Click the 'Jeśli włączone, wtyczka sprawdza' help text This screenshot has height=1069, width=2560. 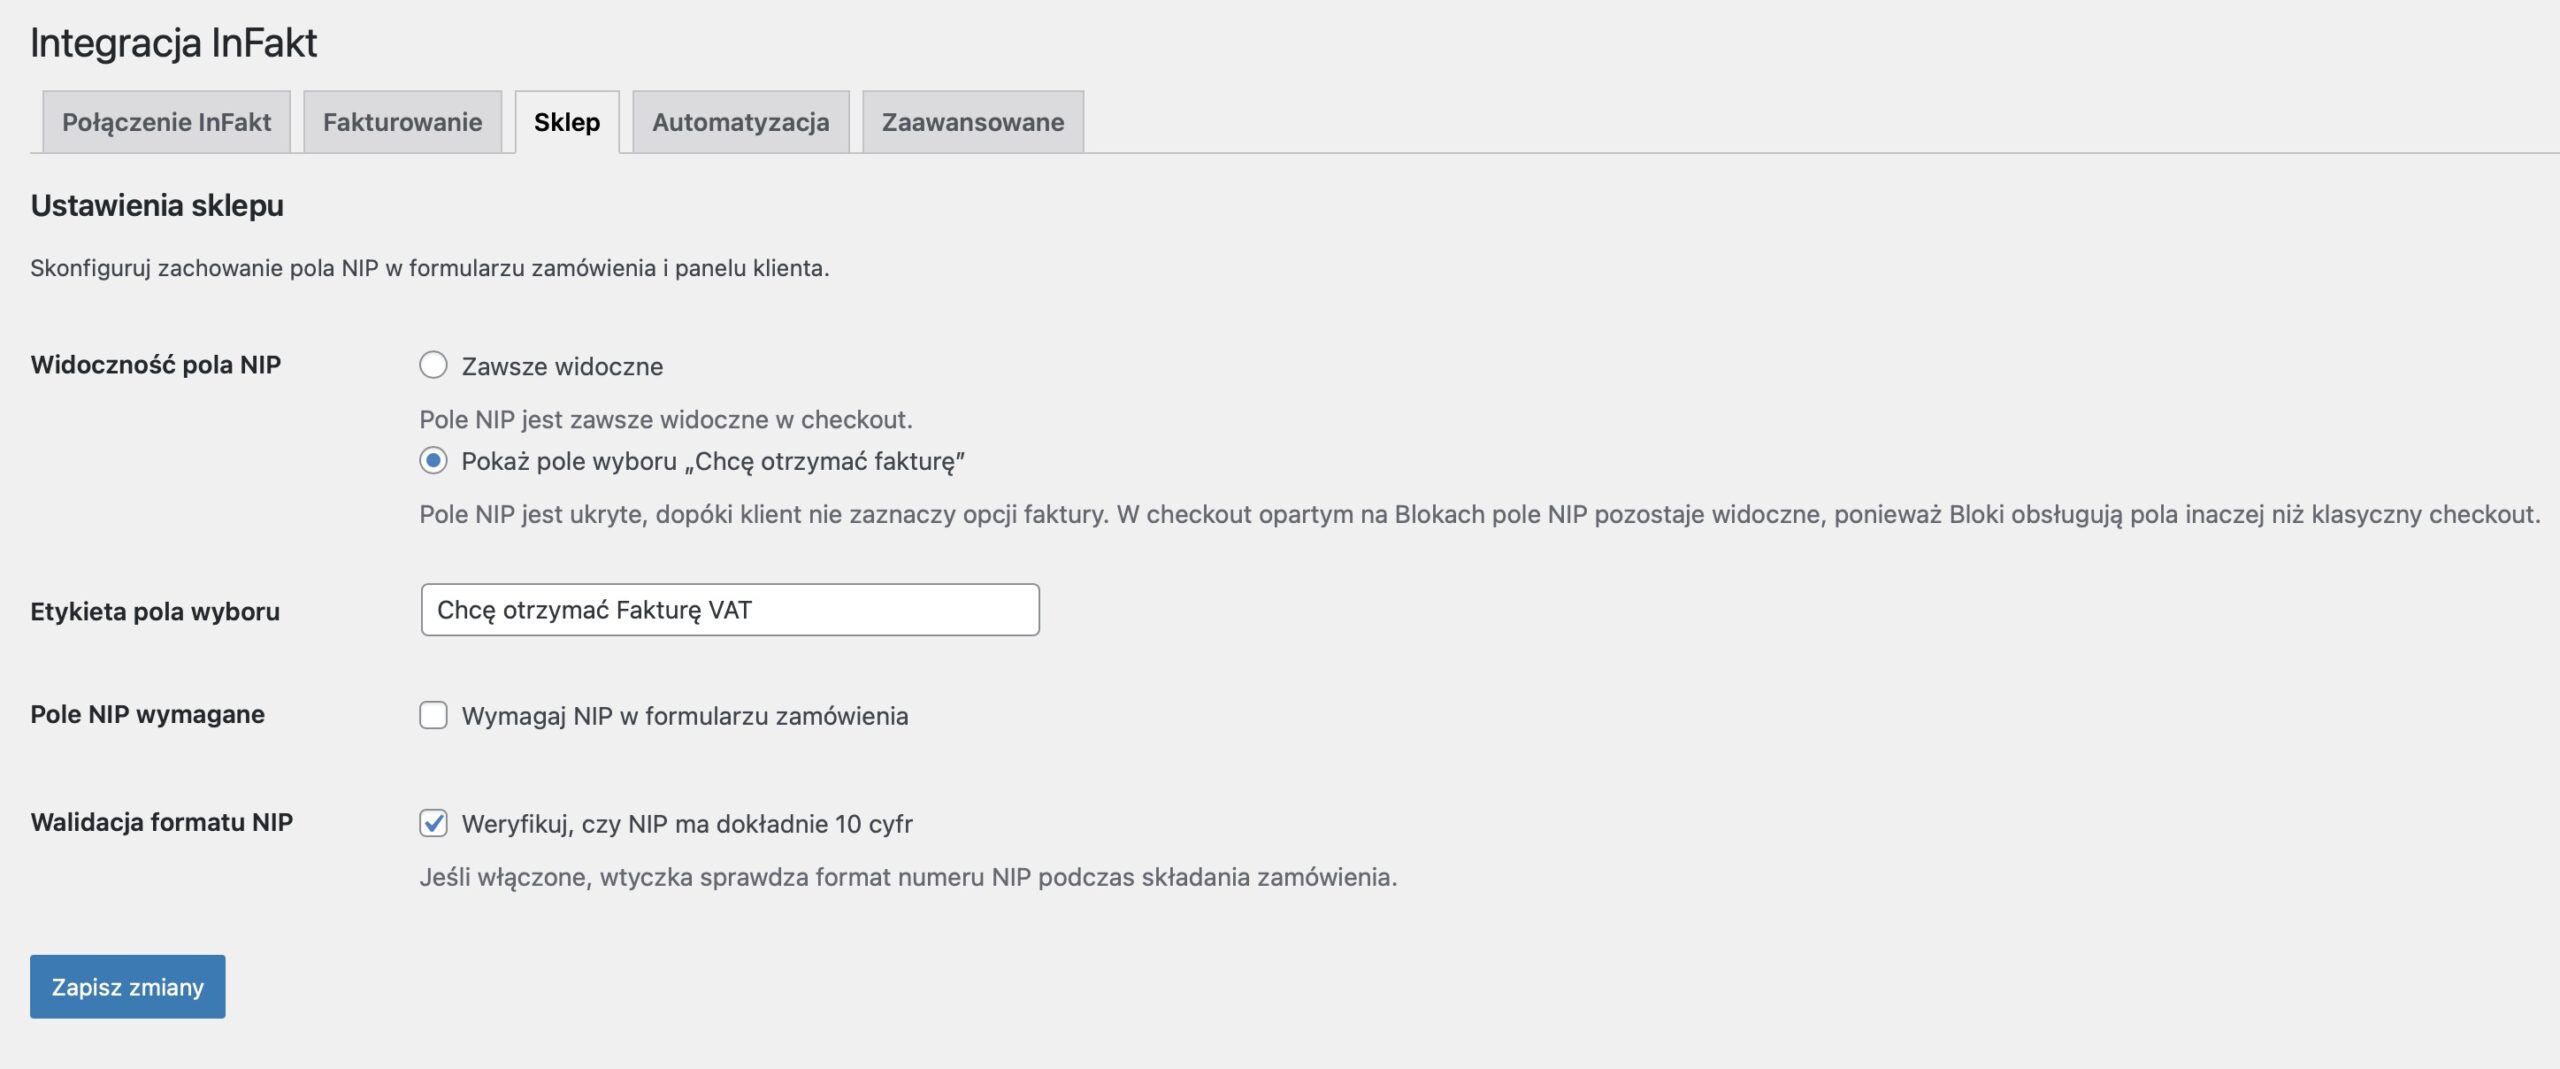(908, 877)
